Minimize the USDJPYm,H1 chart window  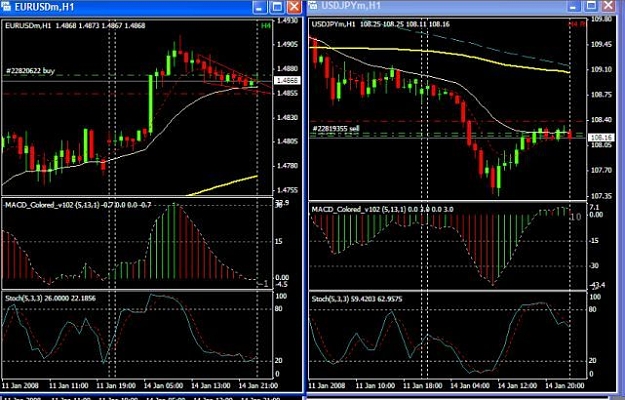pyautogui.click(x=574, y=6)
